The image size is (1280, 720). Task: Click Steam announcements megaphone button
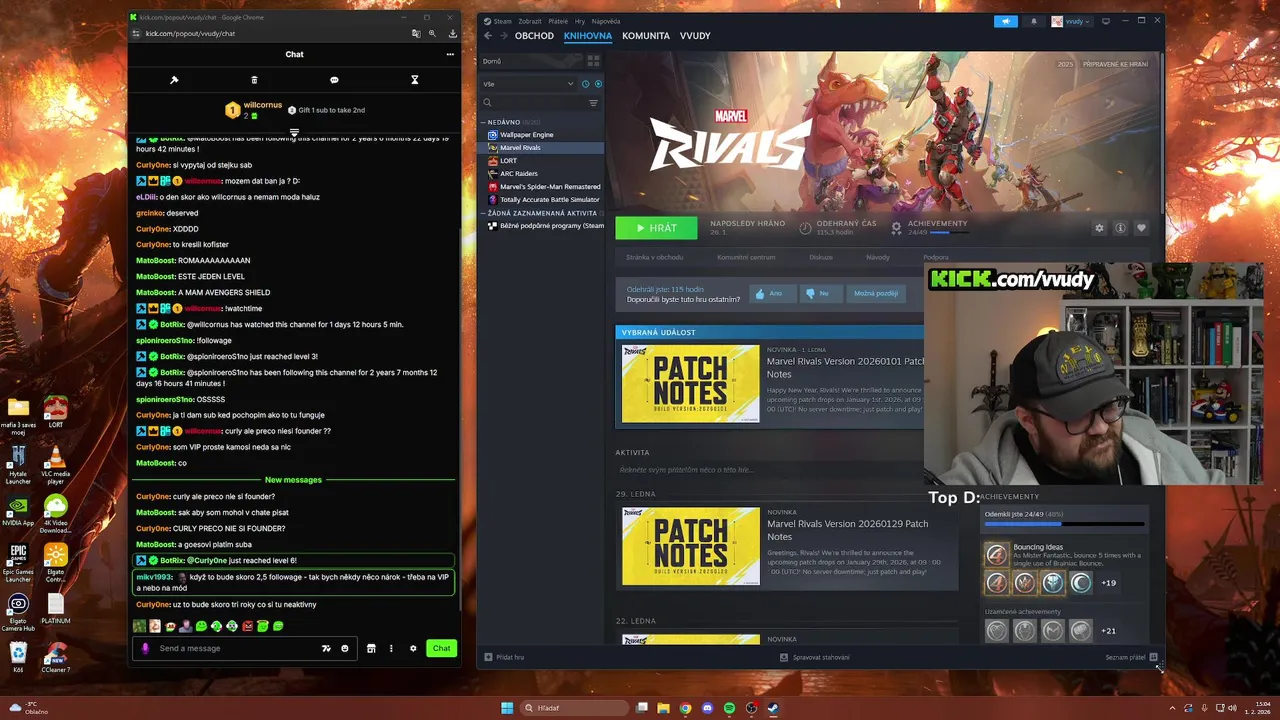1006,21
